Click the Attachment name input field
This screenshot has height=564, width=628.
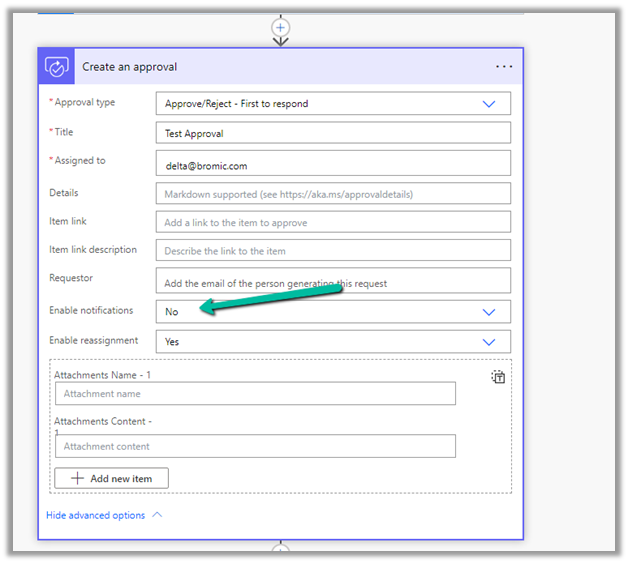tap(255, 394)
